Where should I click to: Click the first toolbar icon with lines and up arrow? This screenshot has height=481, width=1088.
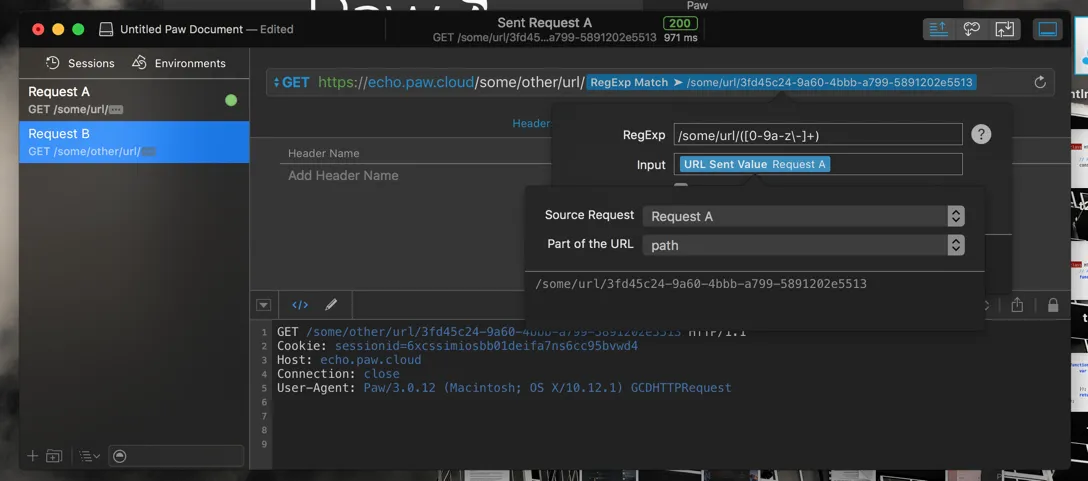coord(938,29)
